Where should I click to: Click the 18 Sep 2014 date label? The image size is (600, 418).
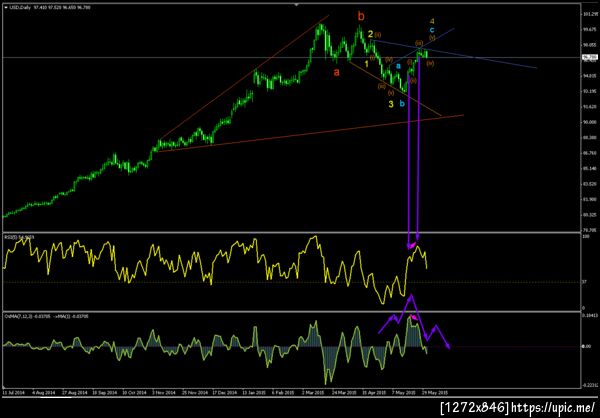[104, 392]
